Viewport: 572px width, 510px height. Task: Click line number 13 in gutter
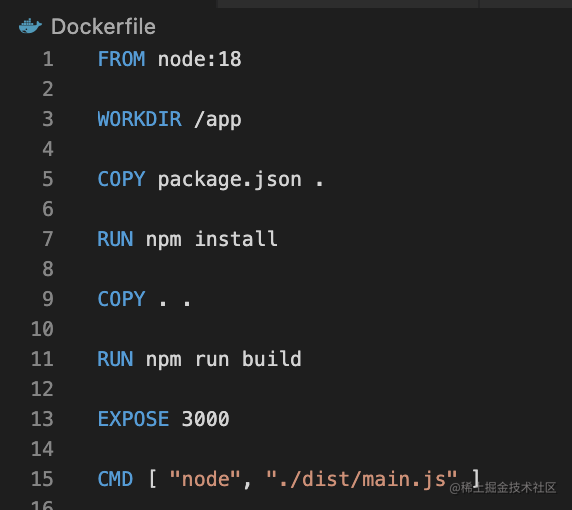point(42,419)
